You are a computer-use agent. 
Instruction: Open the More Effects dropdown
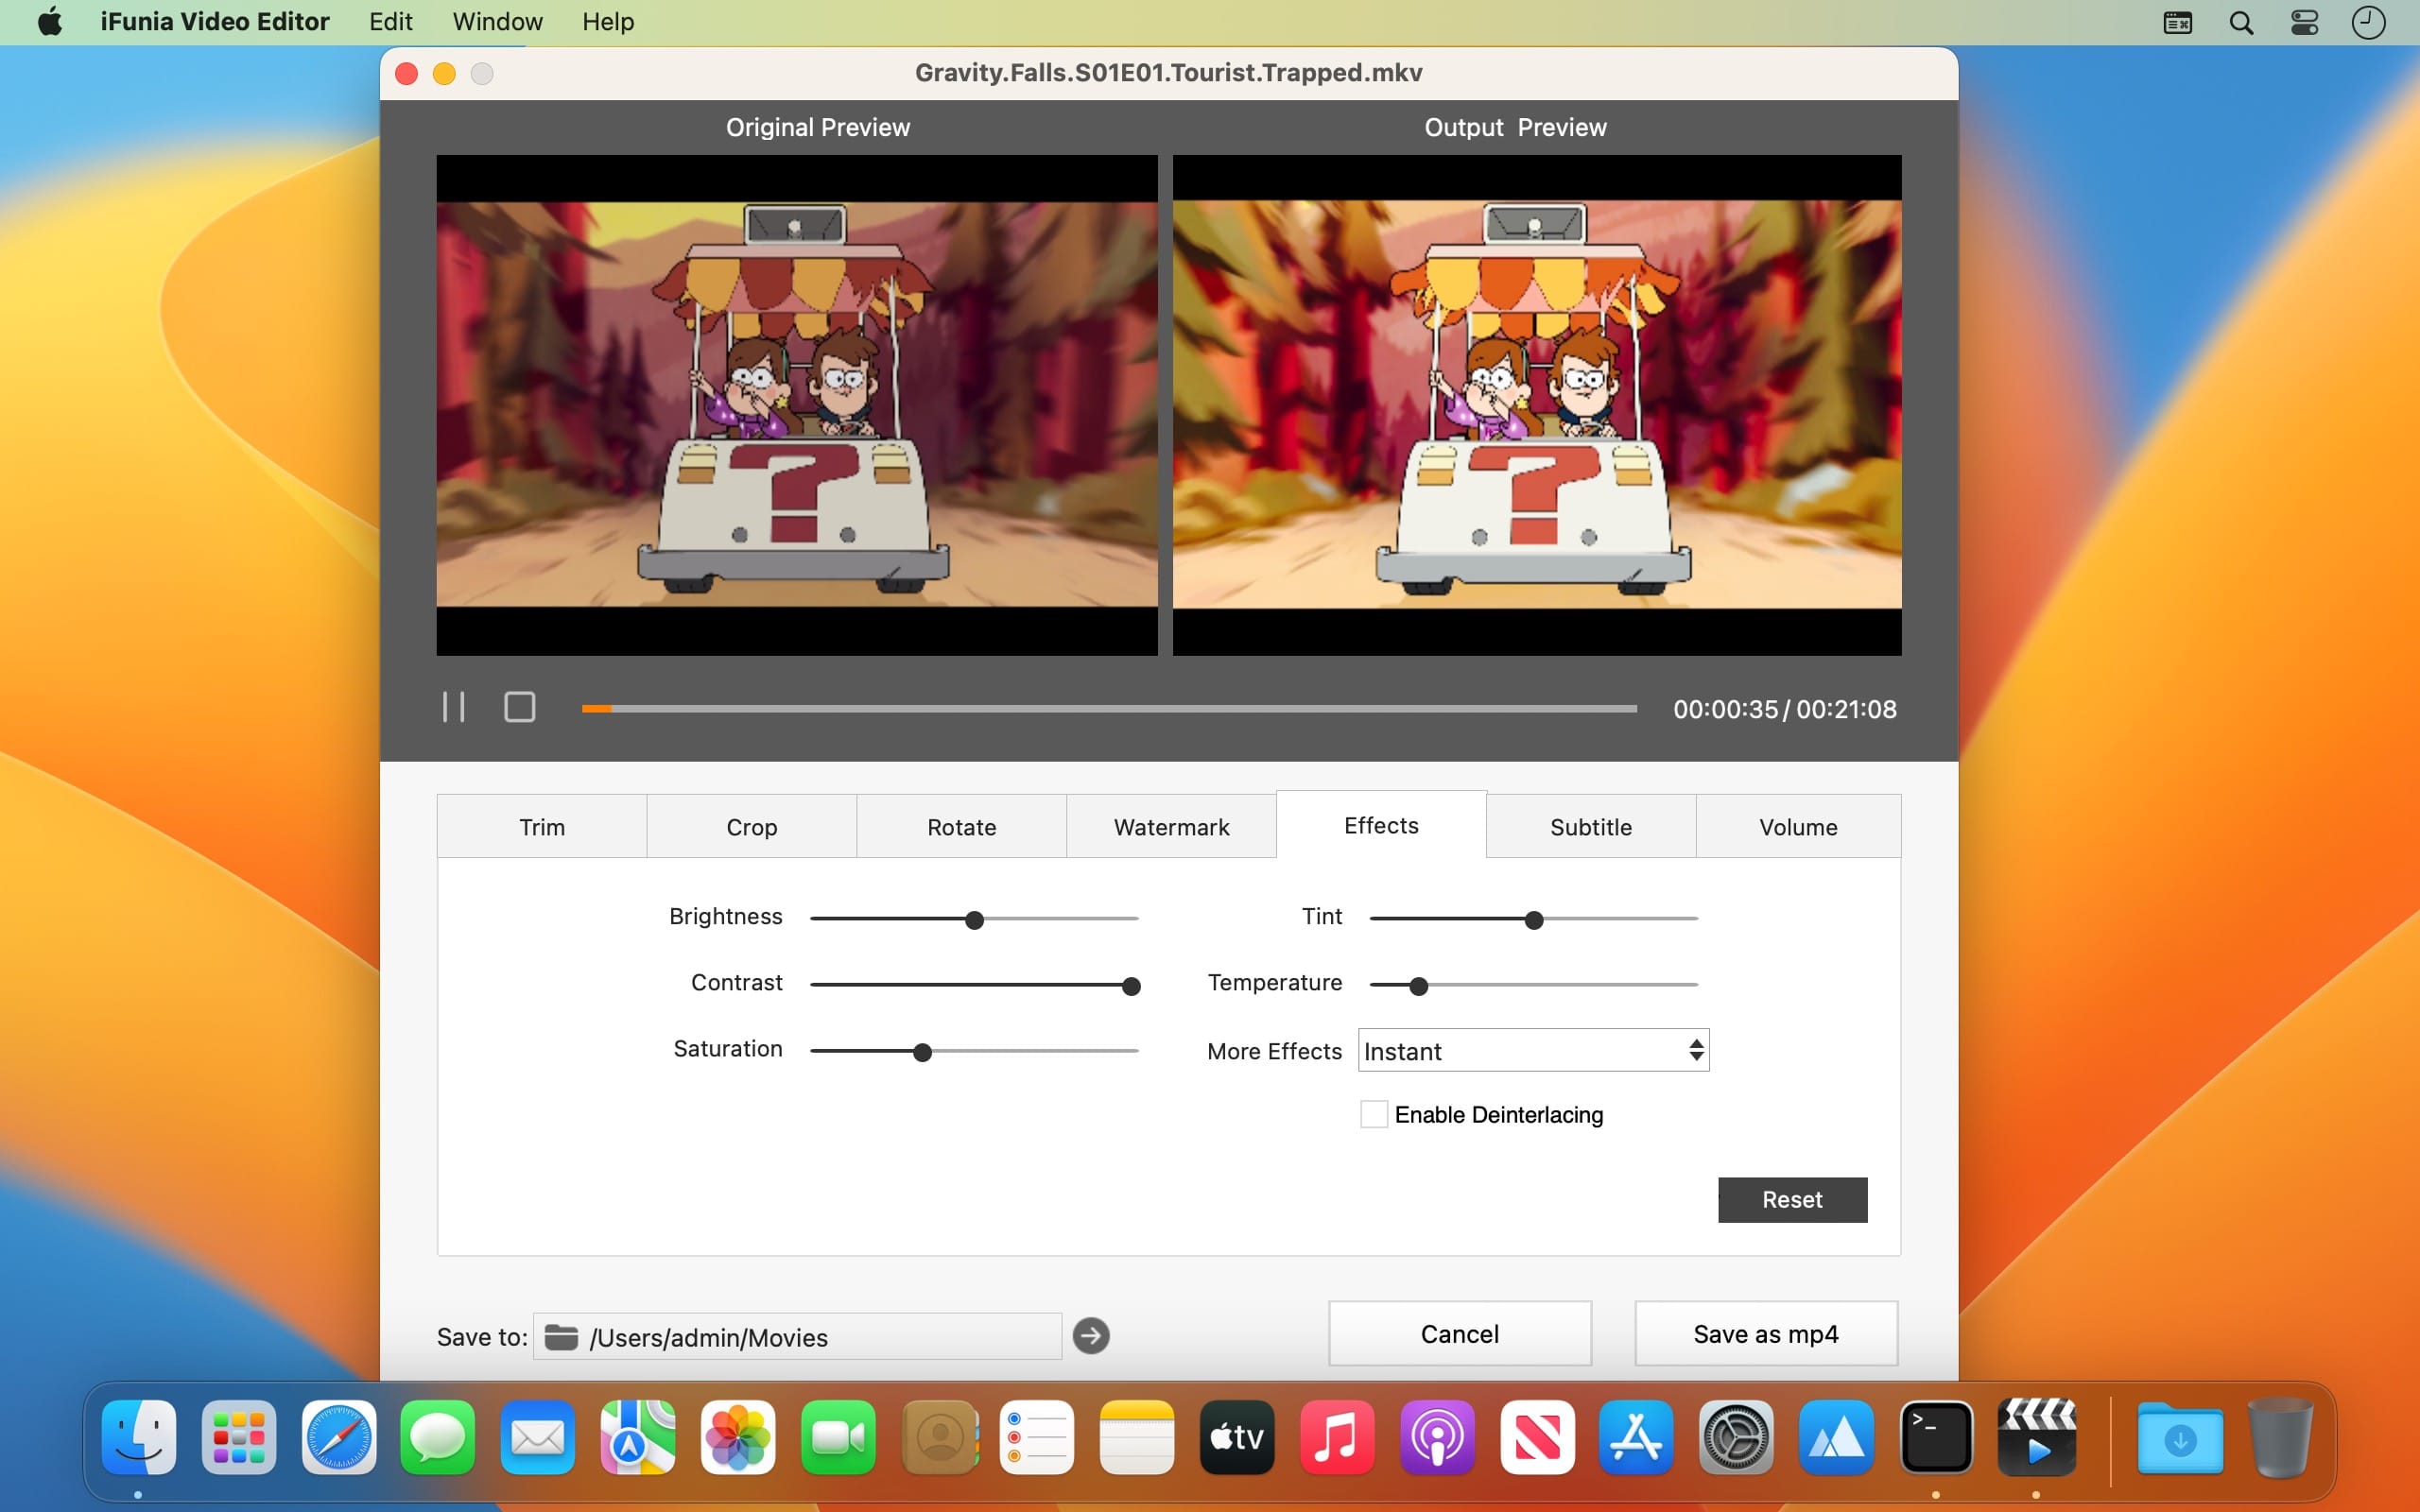click(x=1533, y=1050)
